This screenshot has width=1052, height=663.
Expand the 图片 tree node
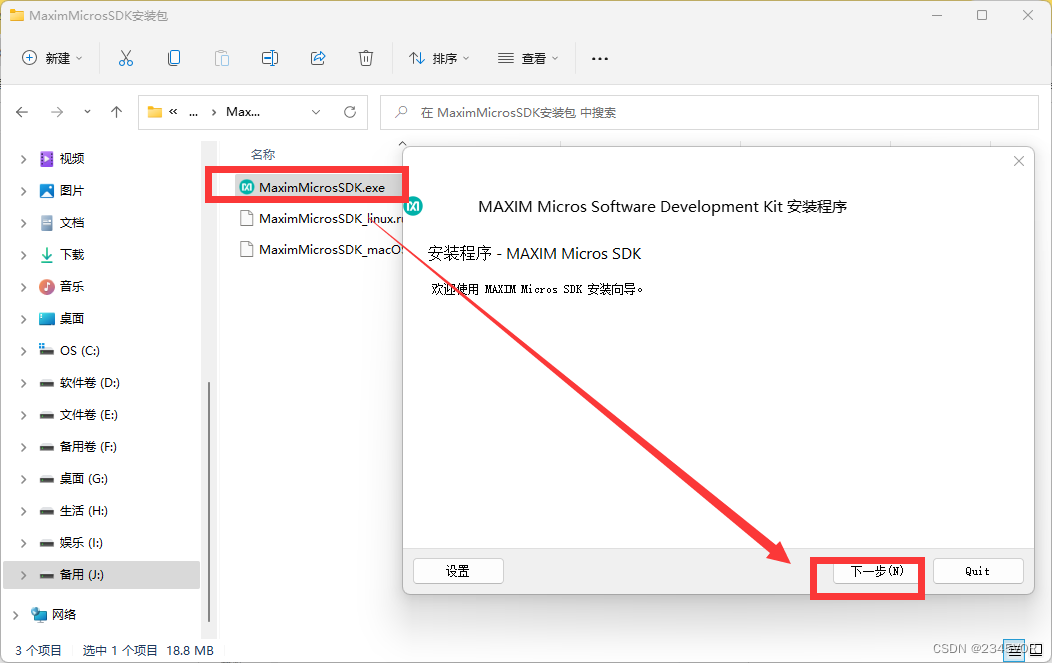coord(23,191)
